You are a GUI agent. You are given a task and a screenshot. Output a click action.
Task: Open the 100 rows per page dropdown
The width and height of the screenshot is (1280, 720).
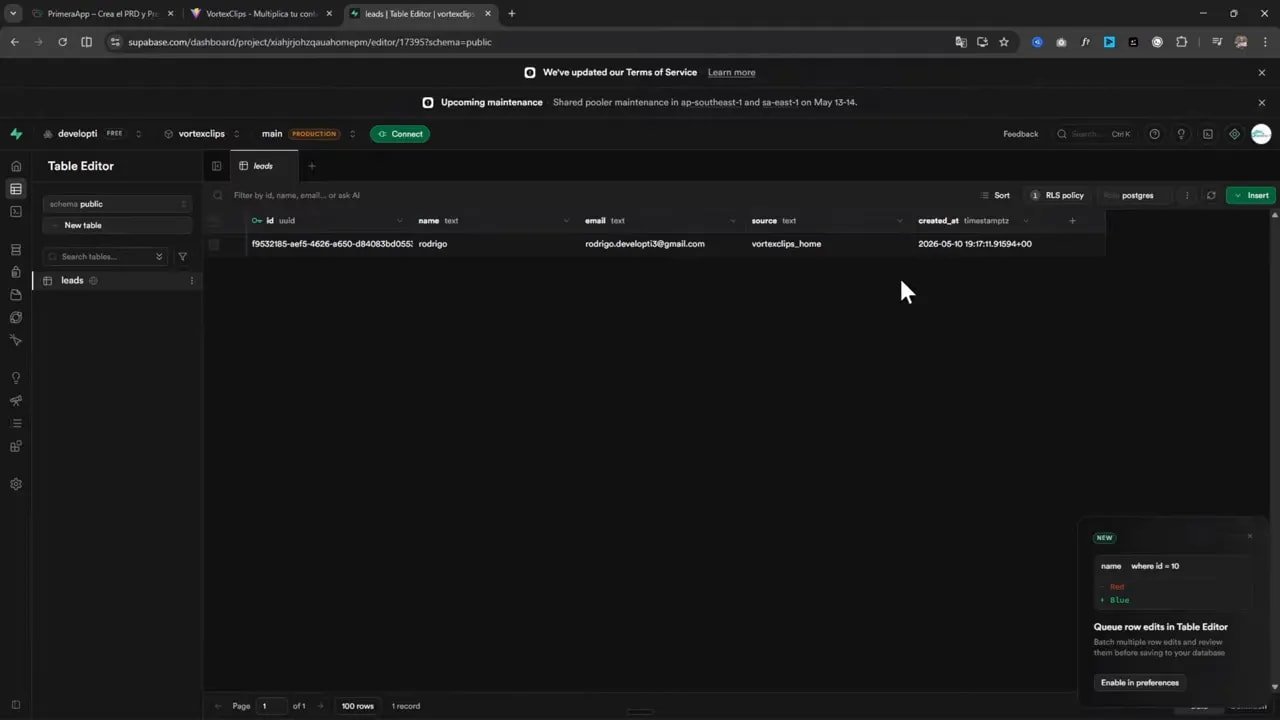357,706
